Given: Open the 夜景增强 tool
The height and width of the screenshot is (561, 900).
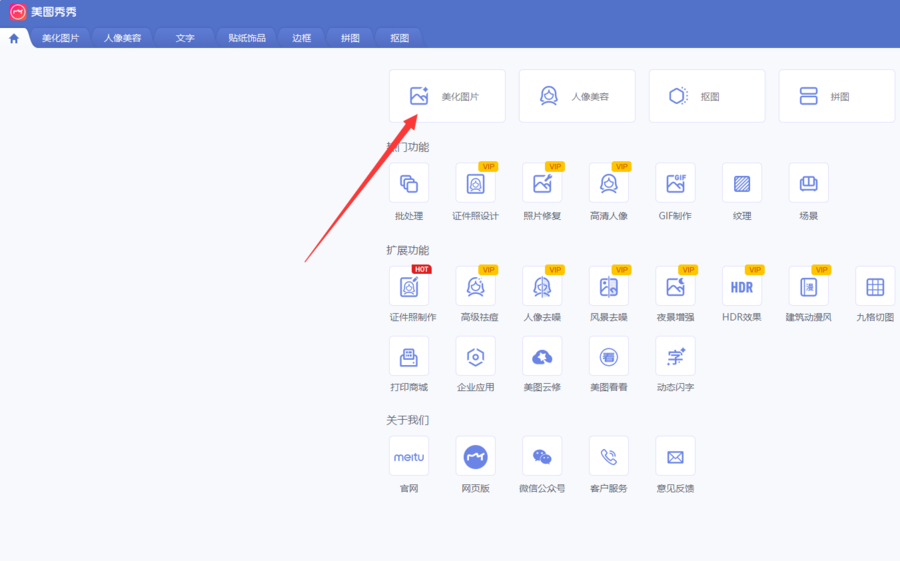Looking at the screenshot, I should coord(675,286).
